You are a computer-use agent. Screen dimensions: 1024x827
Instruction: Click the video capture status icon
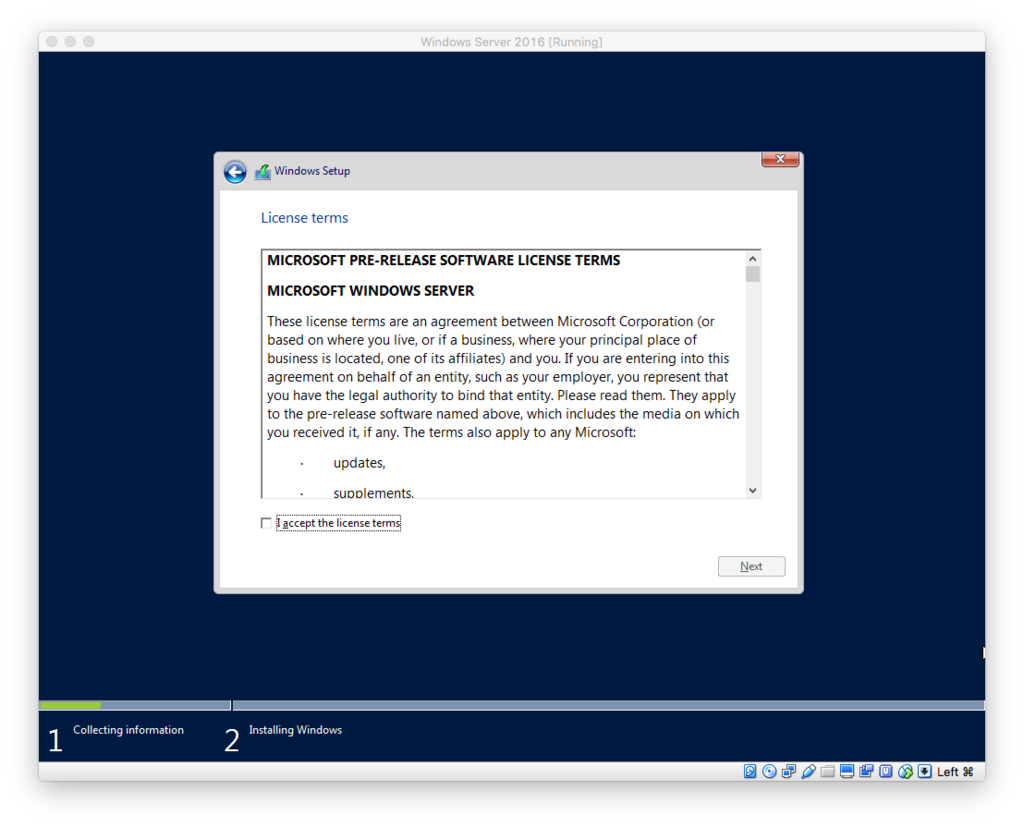point(866,771)
